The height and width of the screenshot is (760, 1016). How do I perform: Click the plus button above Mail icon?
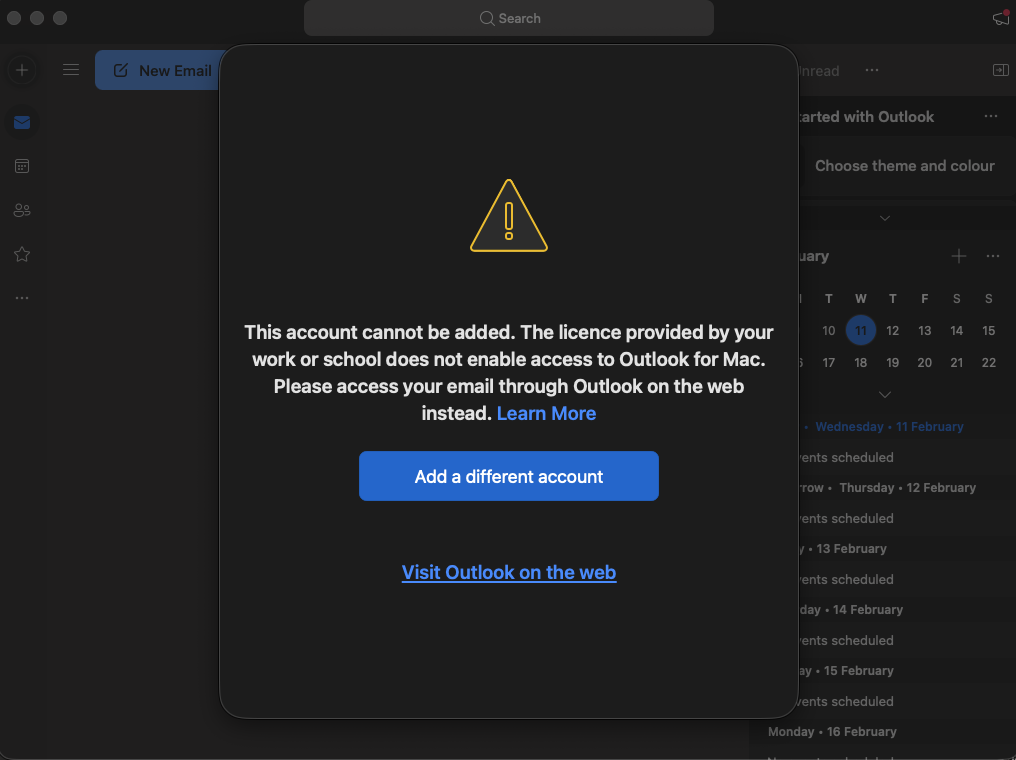[22, 70]
